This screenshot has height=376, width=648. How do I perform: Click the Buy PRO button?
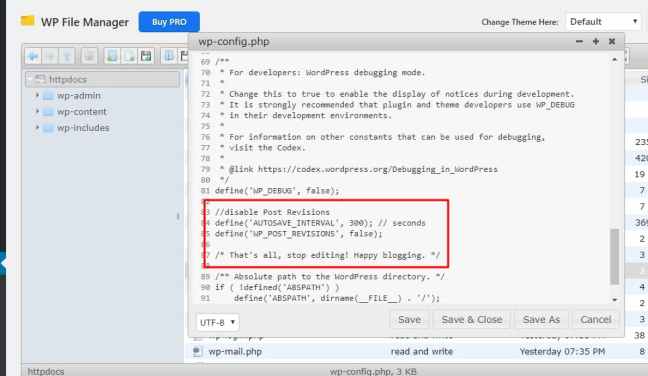tap(169, 21)
